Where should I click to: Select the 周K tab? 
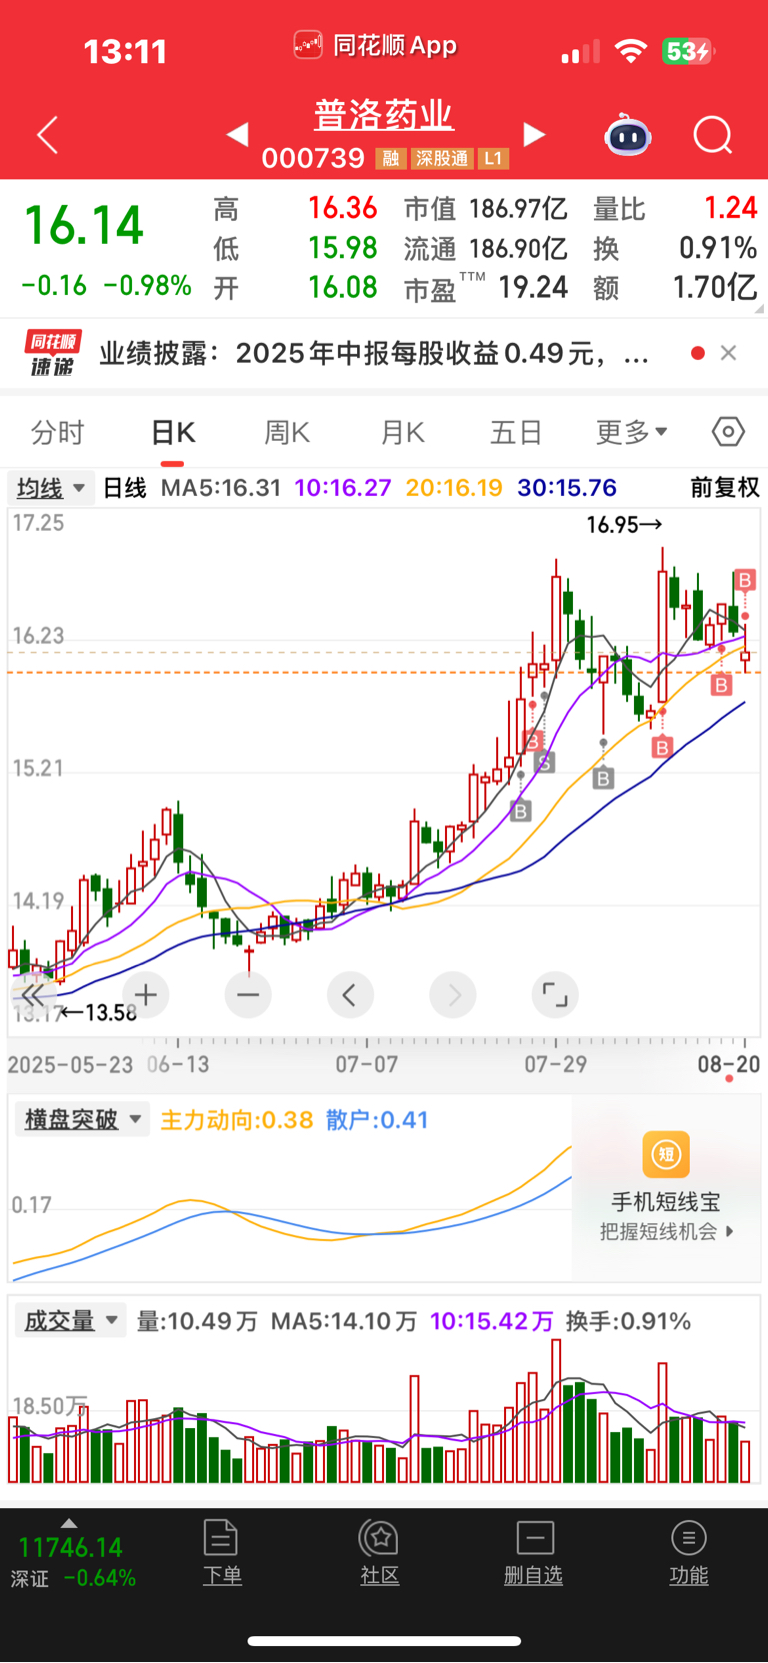click(x=287, y=433)
